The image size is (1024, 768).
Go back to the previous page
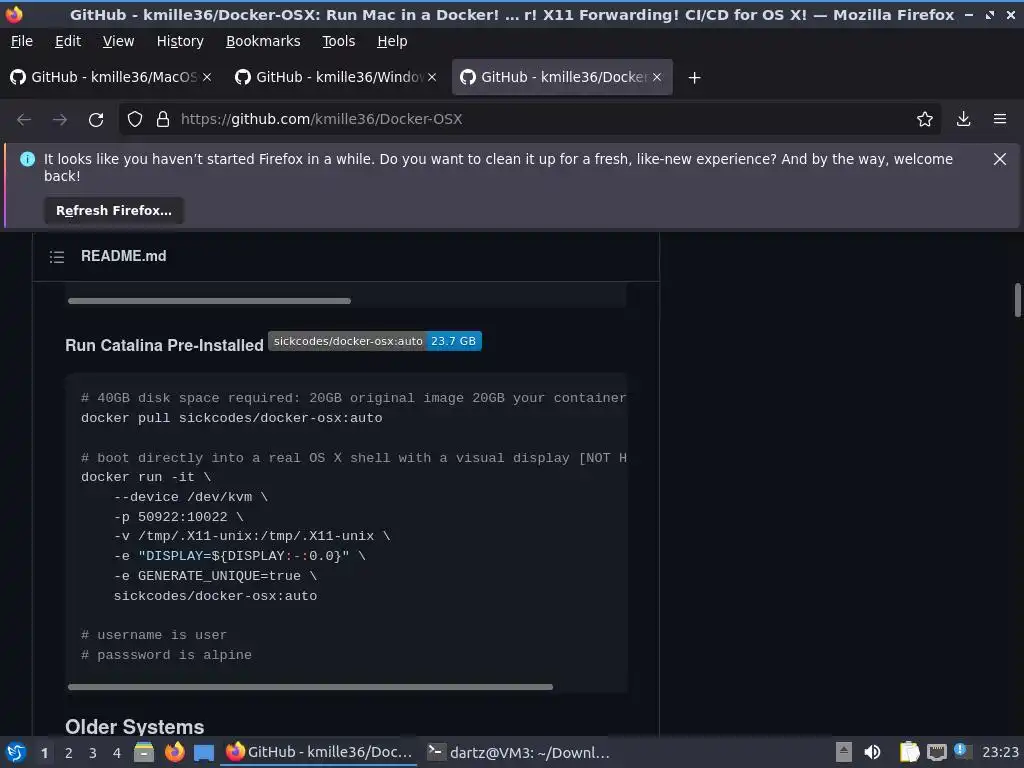pos(24,120)
